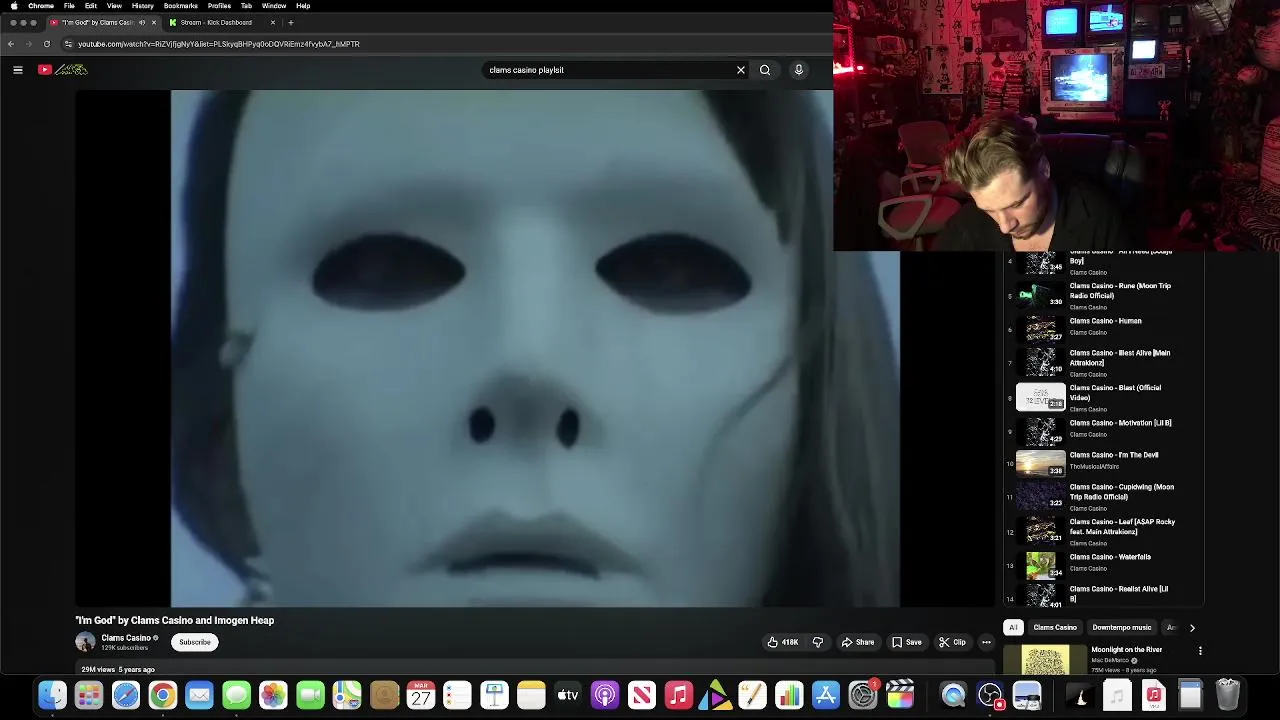The image size is (1280, 720).
Task: Play Clams Casino - Waterfalls from playlist
Action: (1105, 565)
